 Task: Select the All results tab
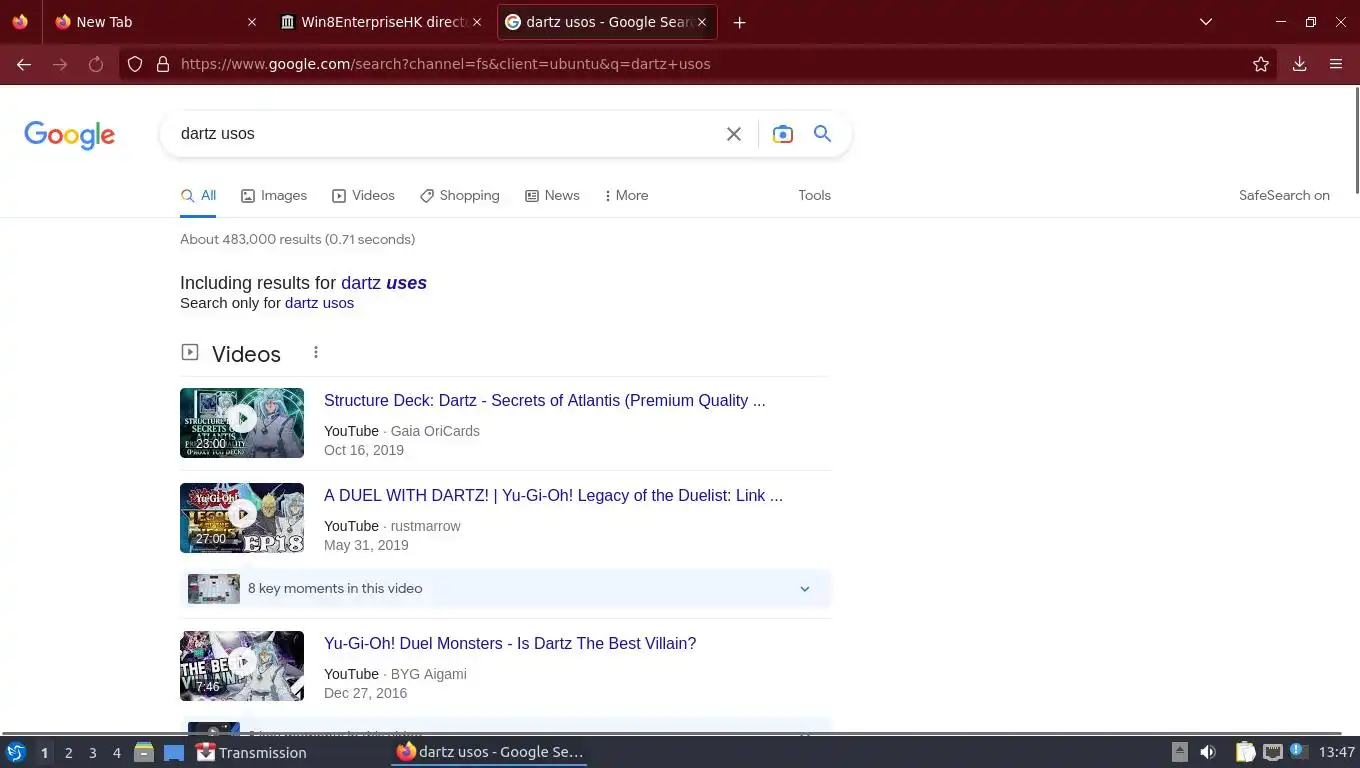point(198,196)
